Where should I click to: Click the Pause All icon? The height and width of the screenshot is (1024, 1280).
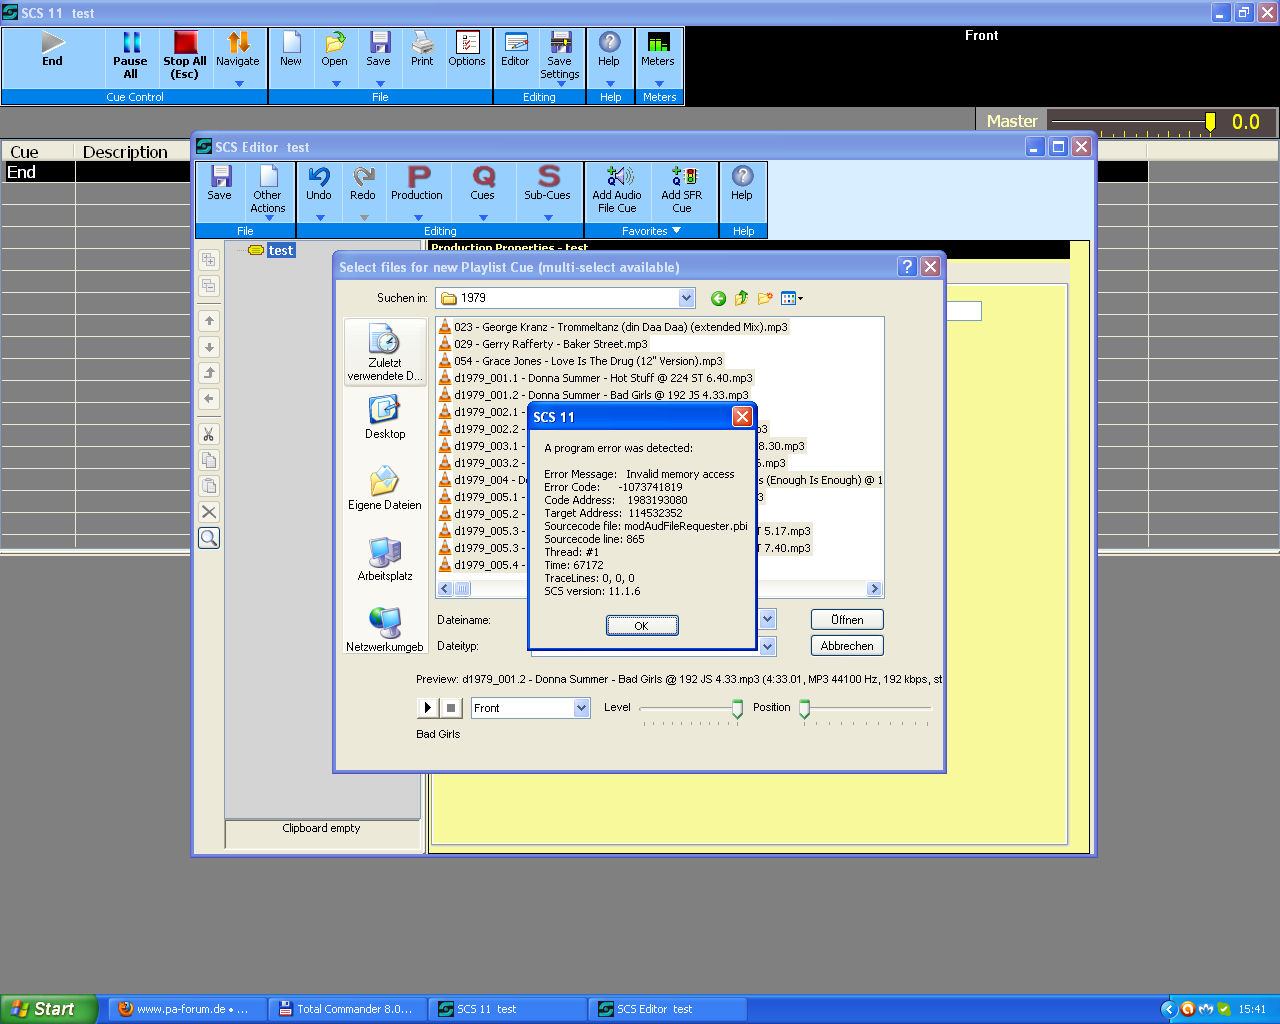pos(131,43)
